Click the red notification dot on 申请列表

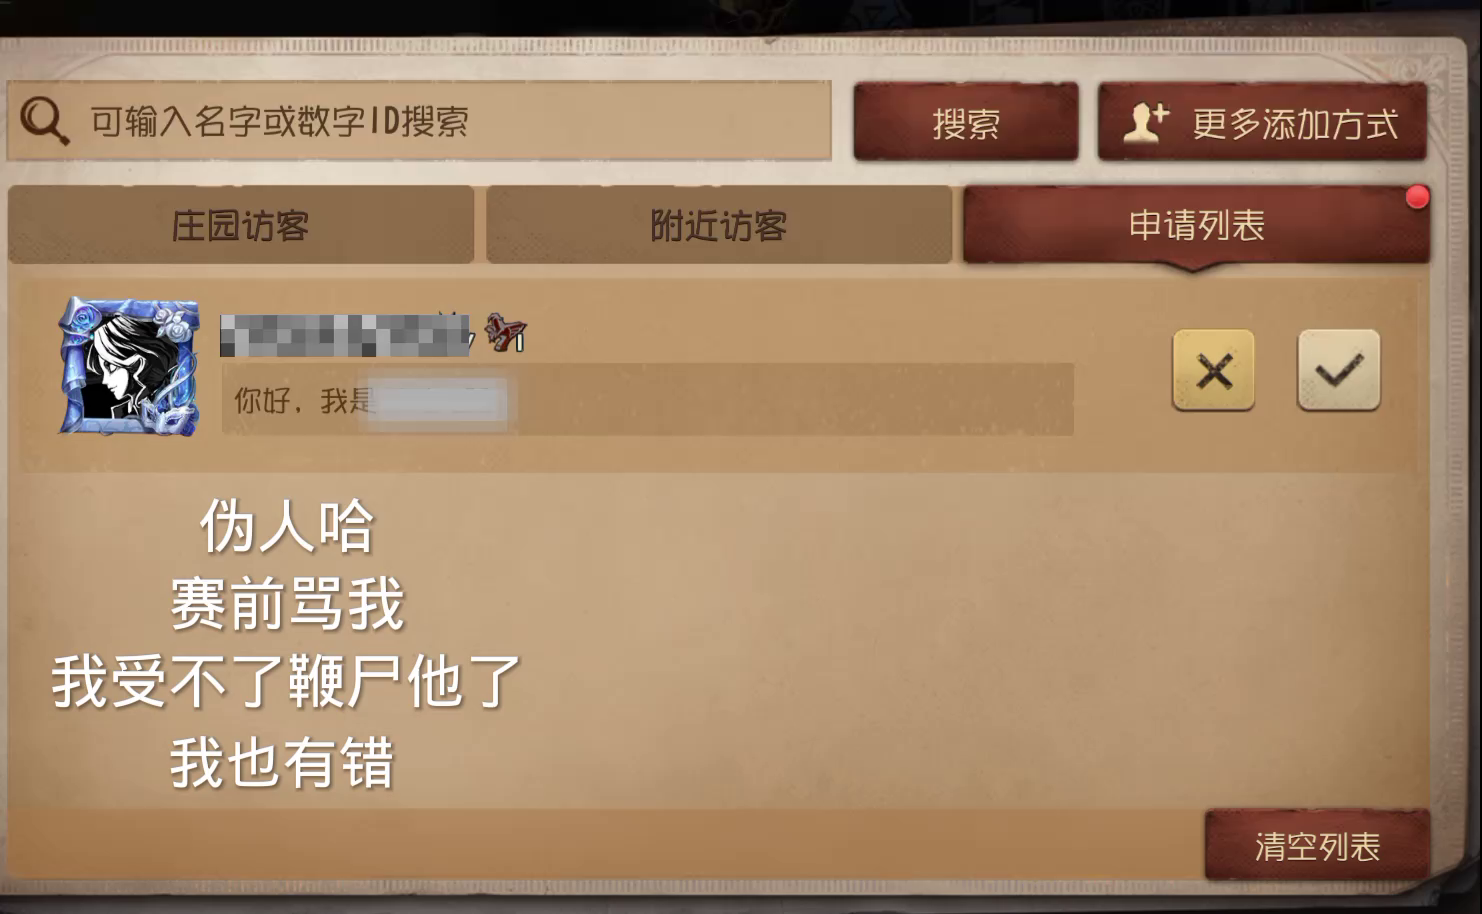(x=1417, y=197)
